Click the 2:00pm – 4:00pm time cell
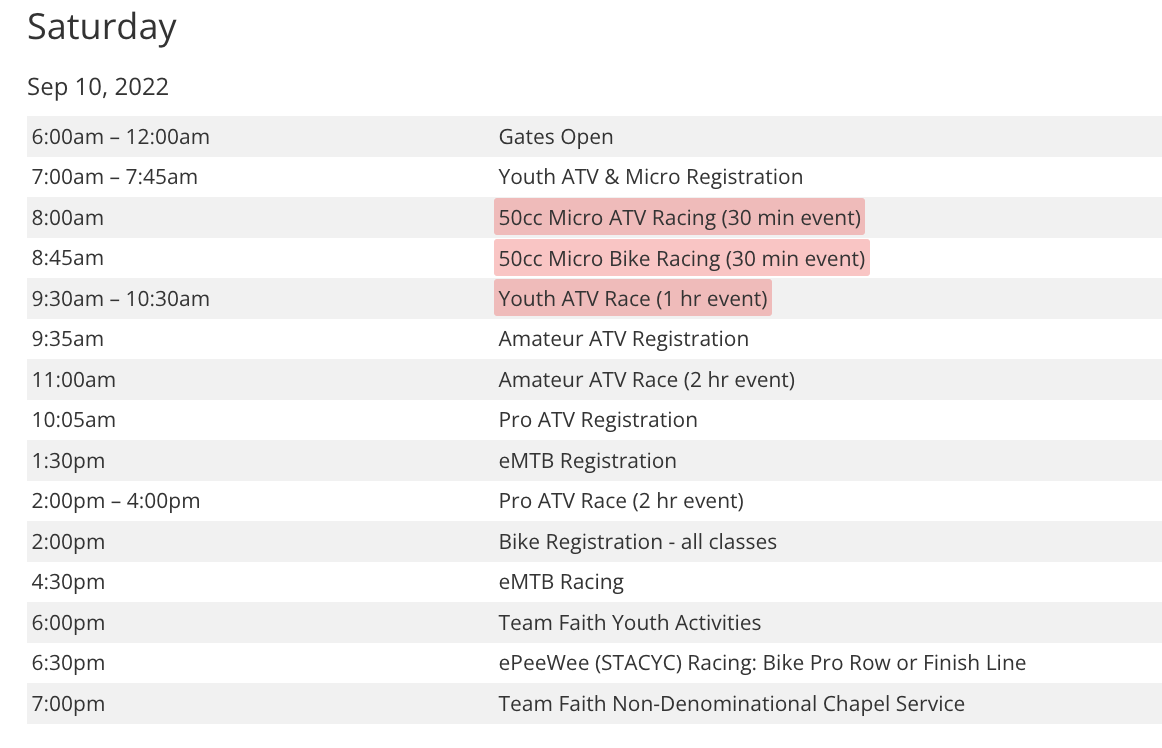Image resolution: width=1162 pixels, height=748 pixels. point(115,501)
